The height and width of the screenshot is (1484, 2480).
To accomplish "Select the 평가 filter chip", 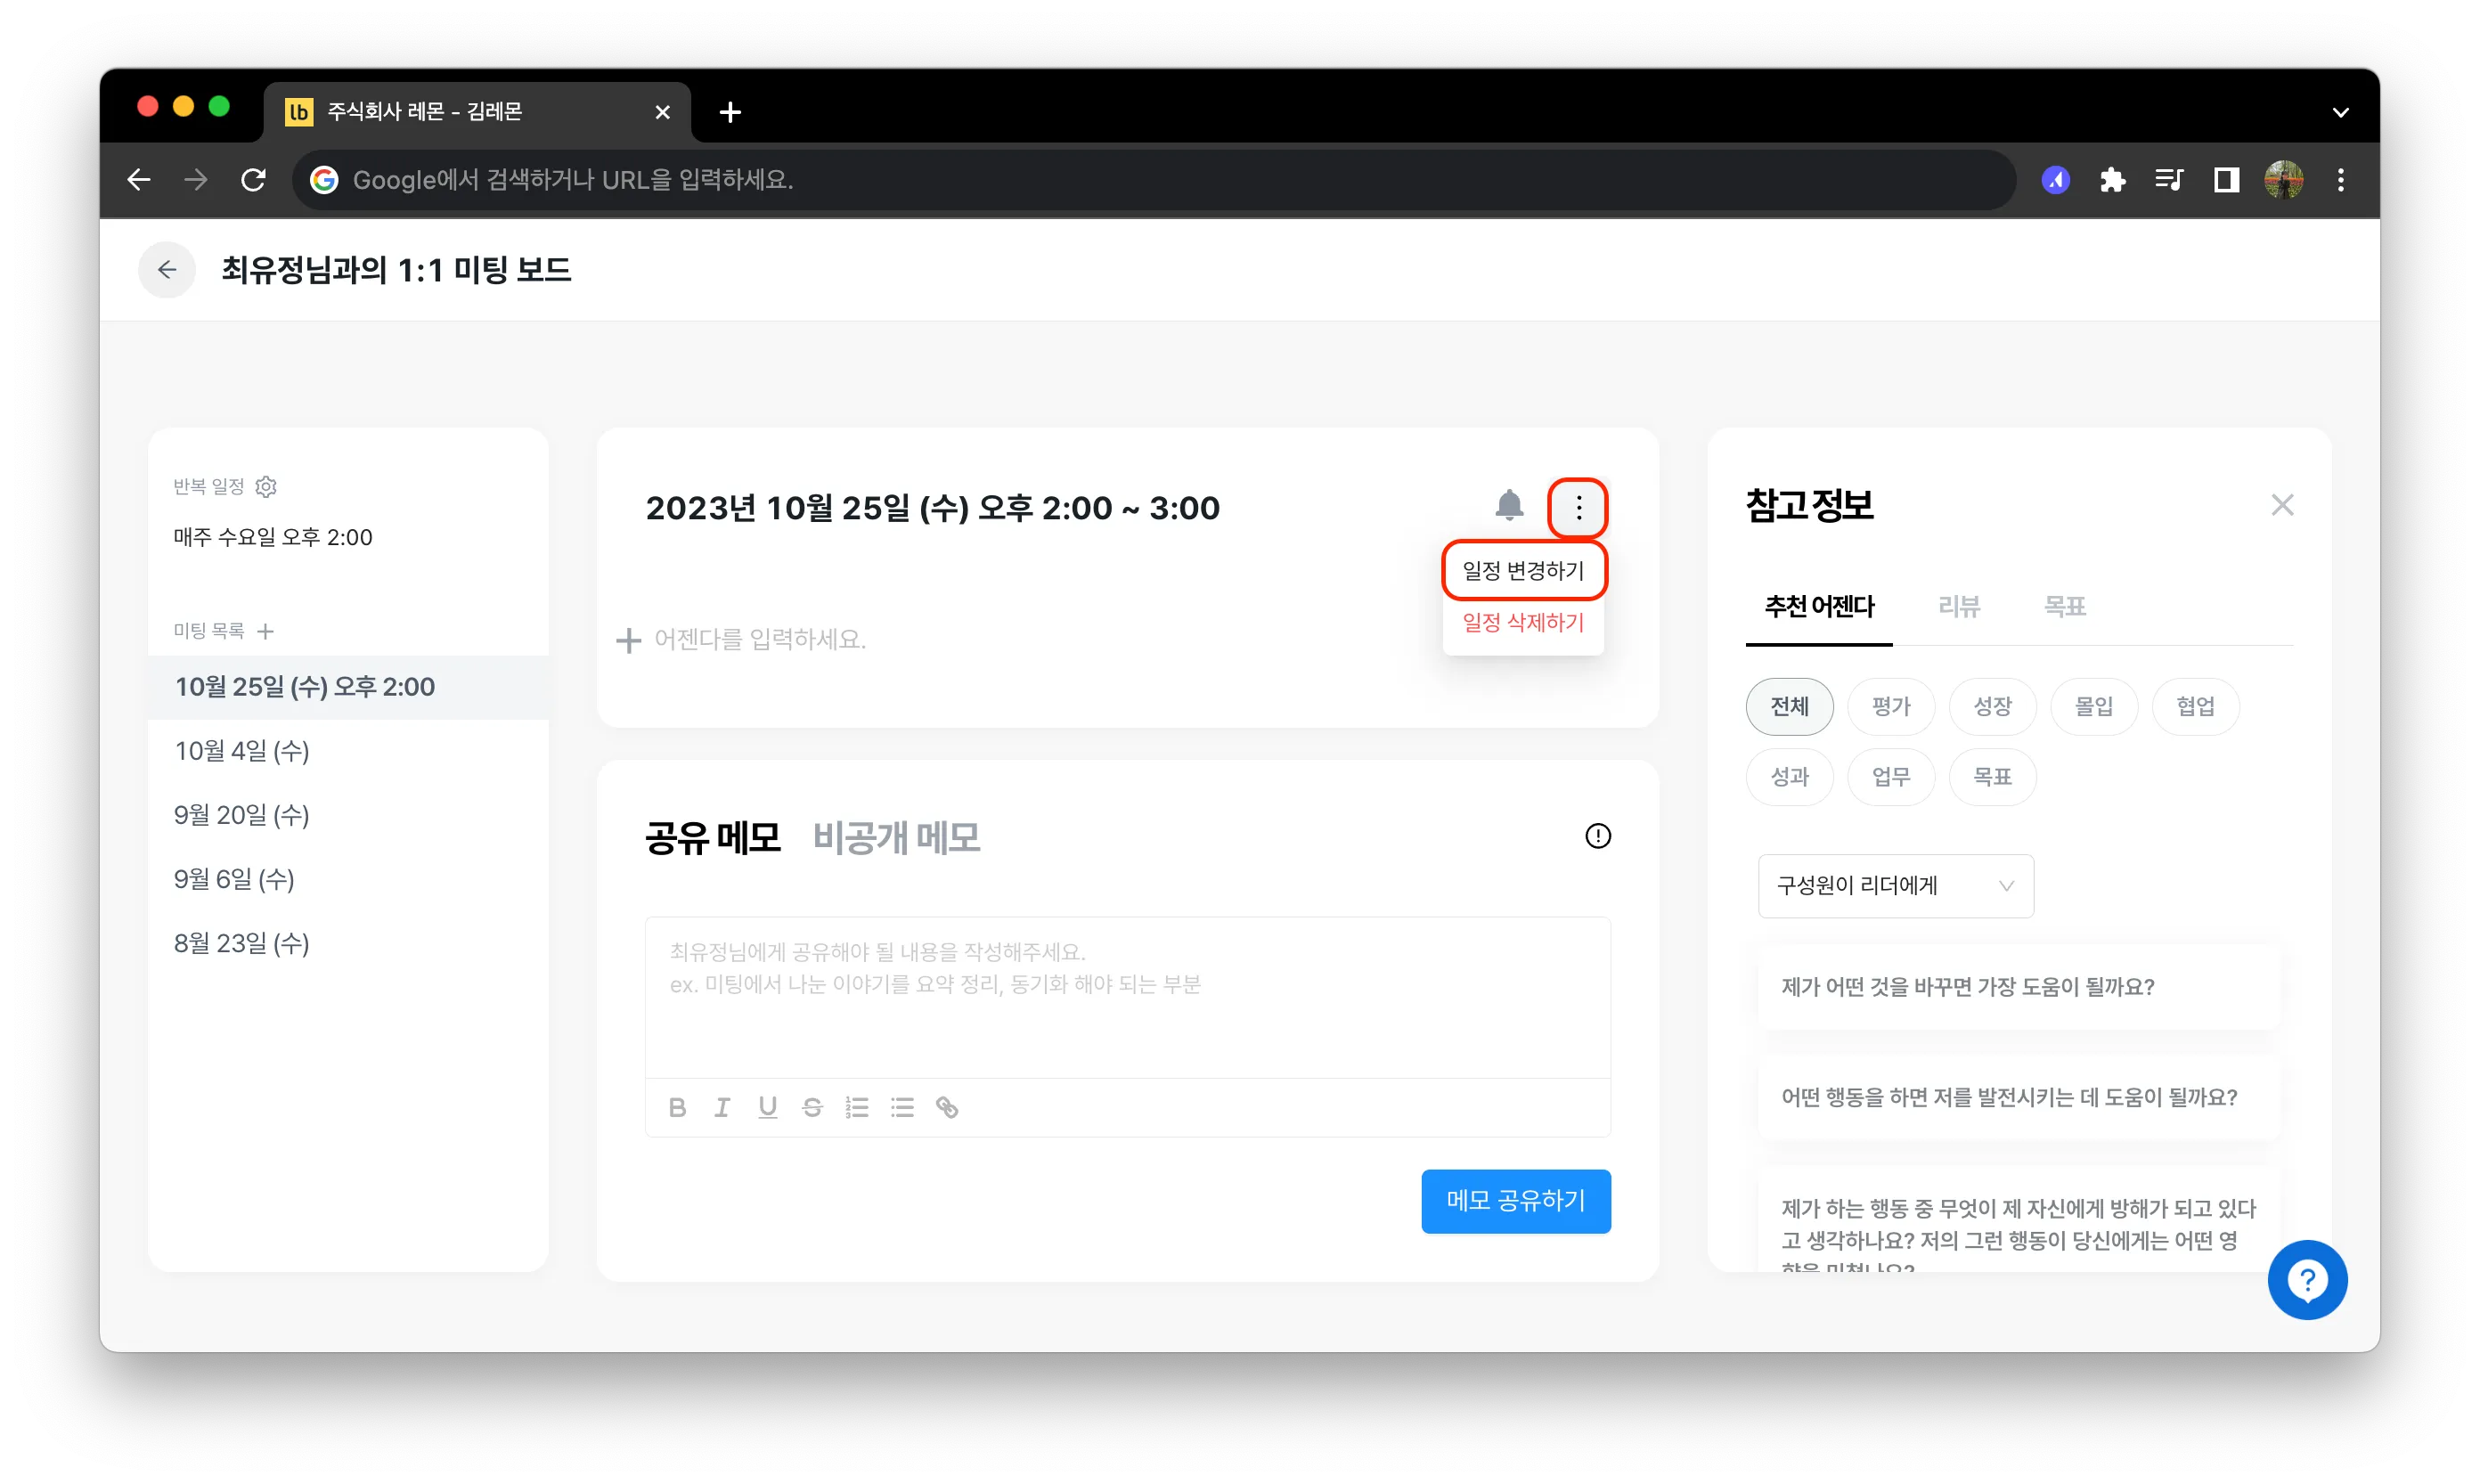I will click(1890, 707).
